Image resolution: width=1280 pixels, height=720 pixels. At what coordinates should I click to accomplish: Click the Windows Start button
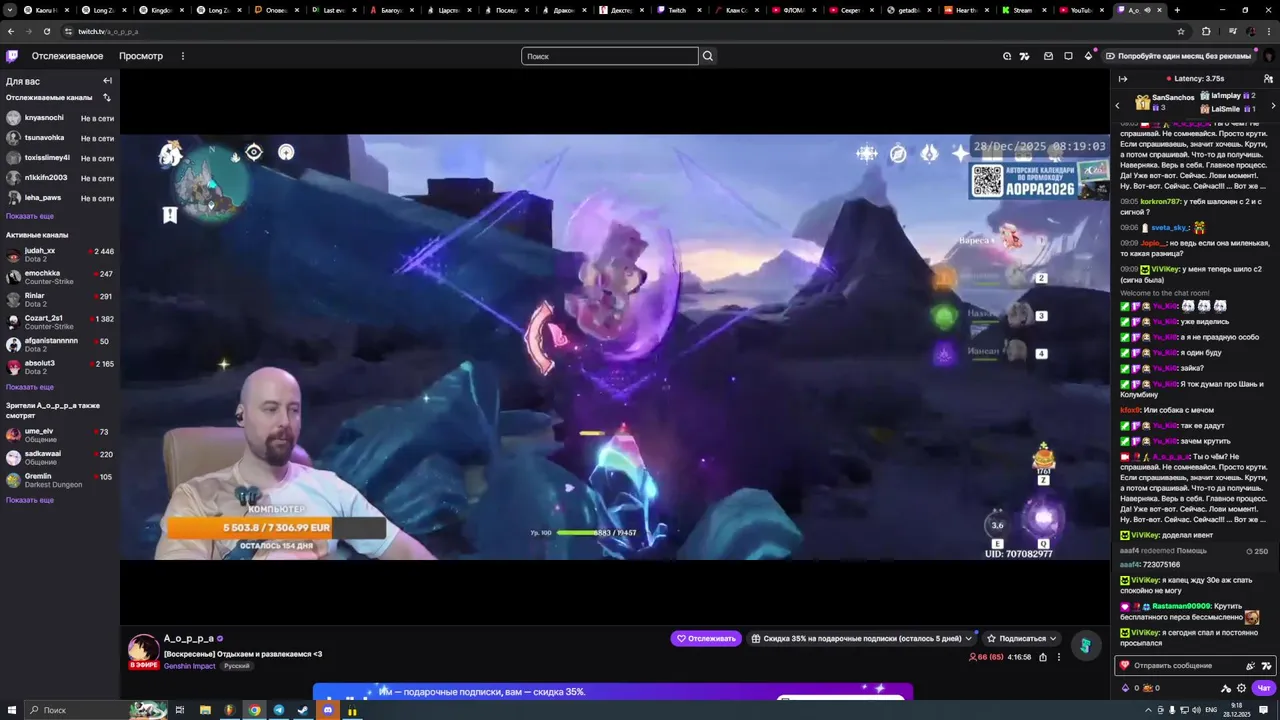coord(10,710)
